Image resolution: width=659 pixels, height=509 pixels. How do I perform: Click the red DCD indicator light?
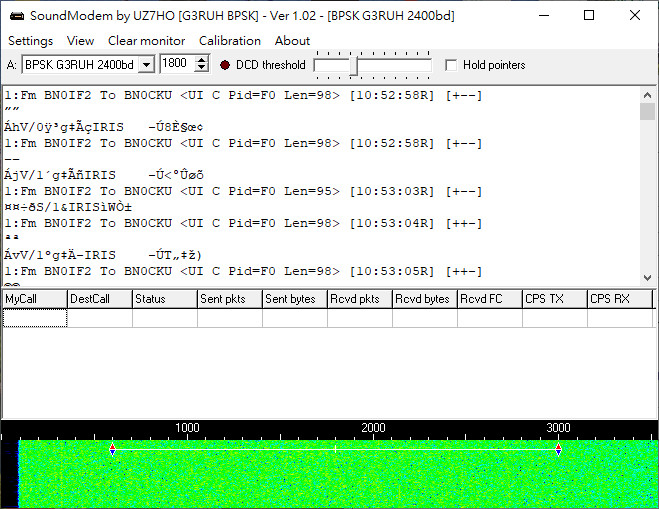[x=225, y=65]
